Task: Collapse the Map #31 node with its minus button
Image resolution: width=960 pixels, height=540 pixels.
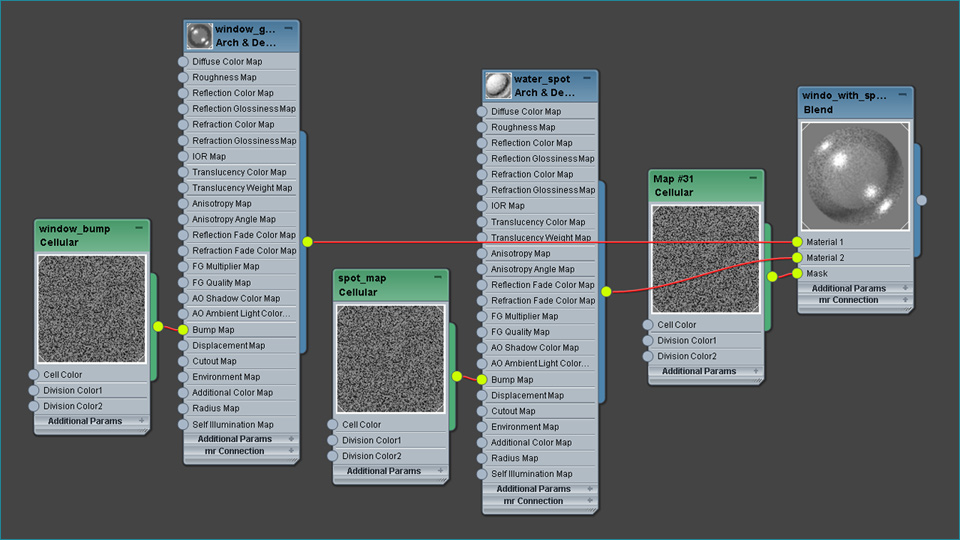Action: (x=753, y=178)
